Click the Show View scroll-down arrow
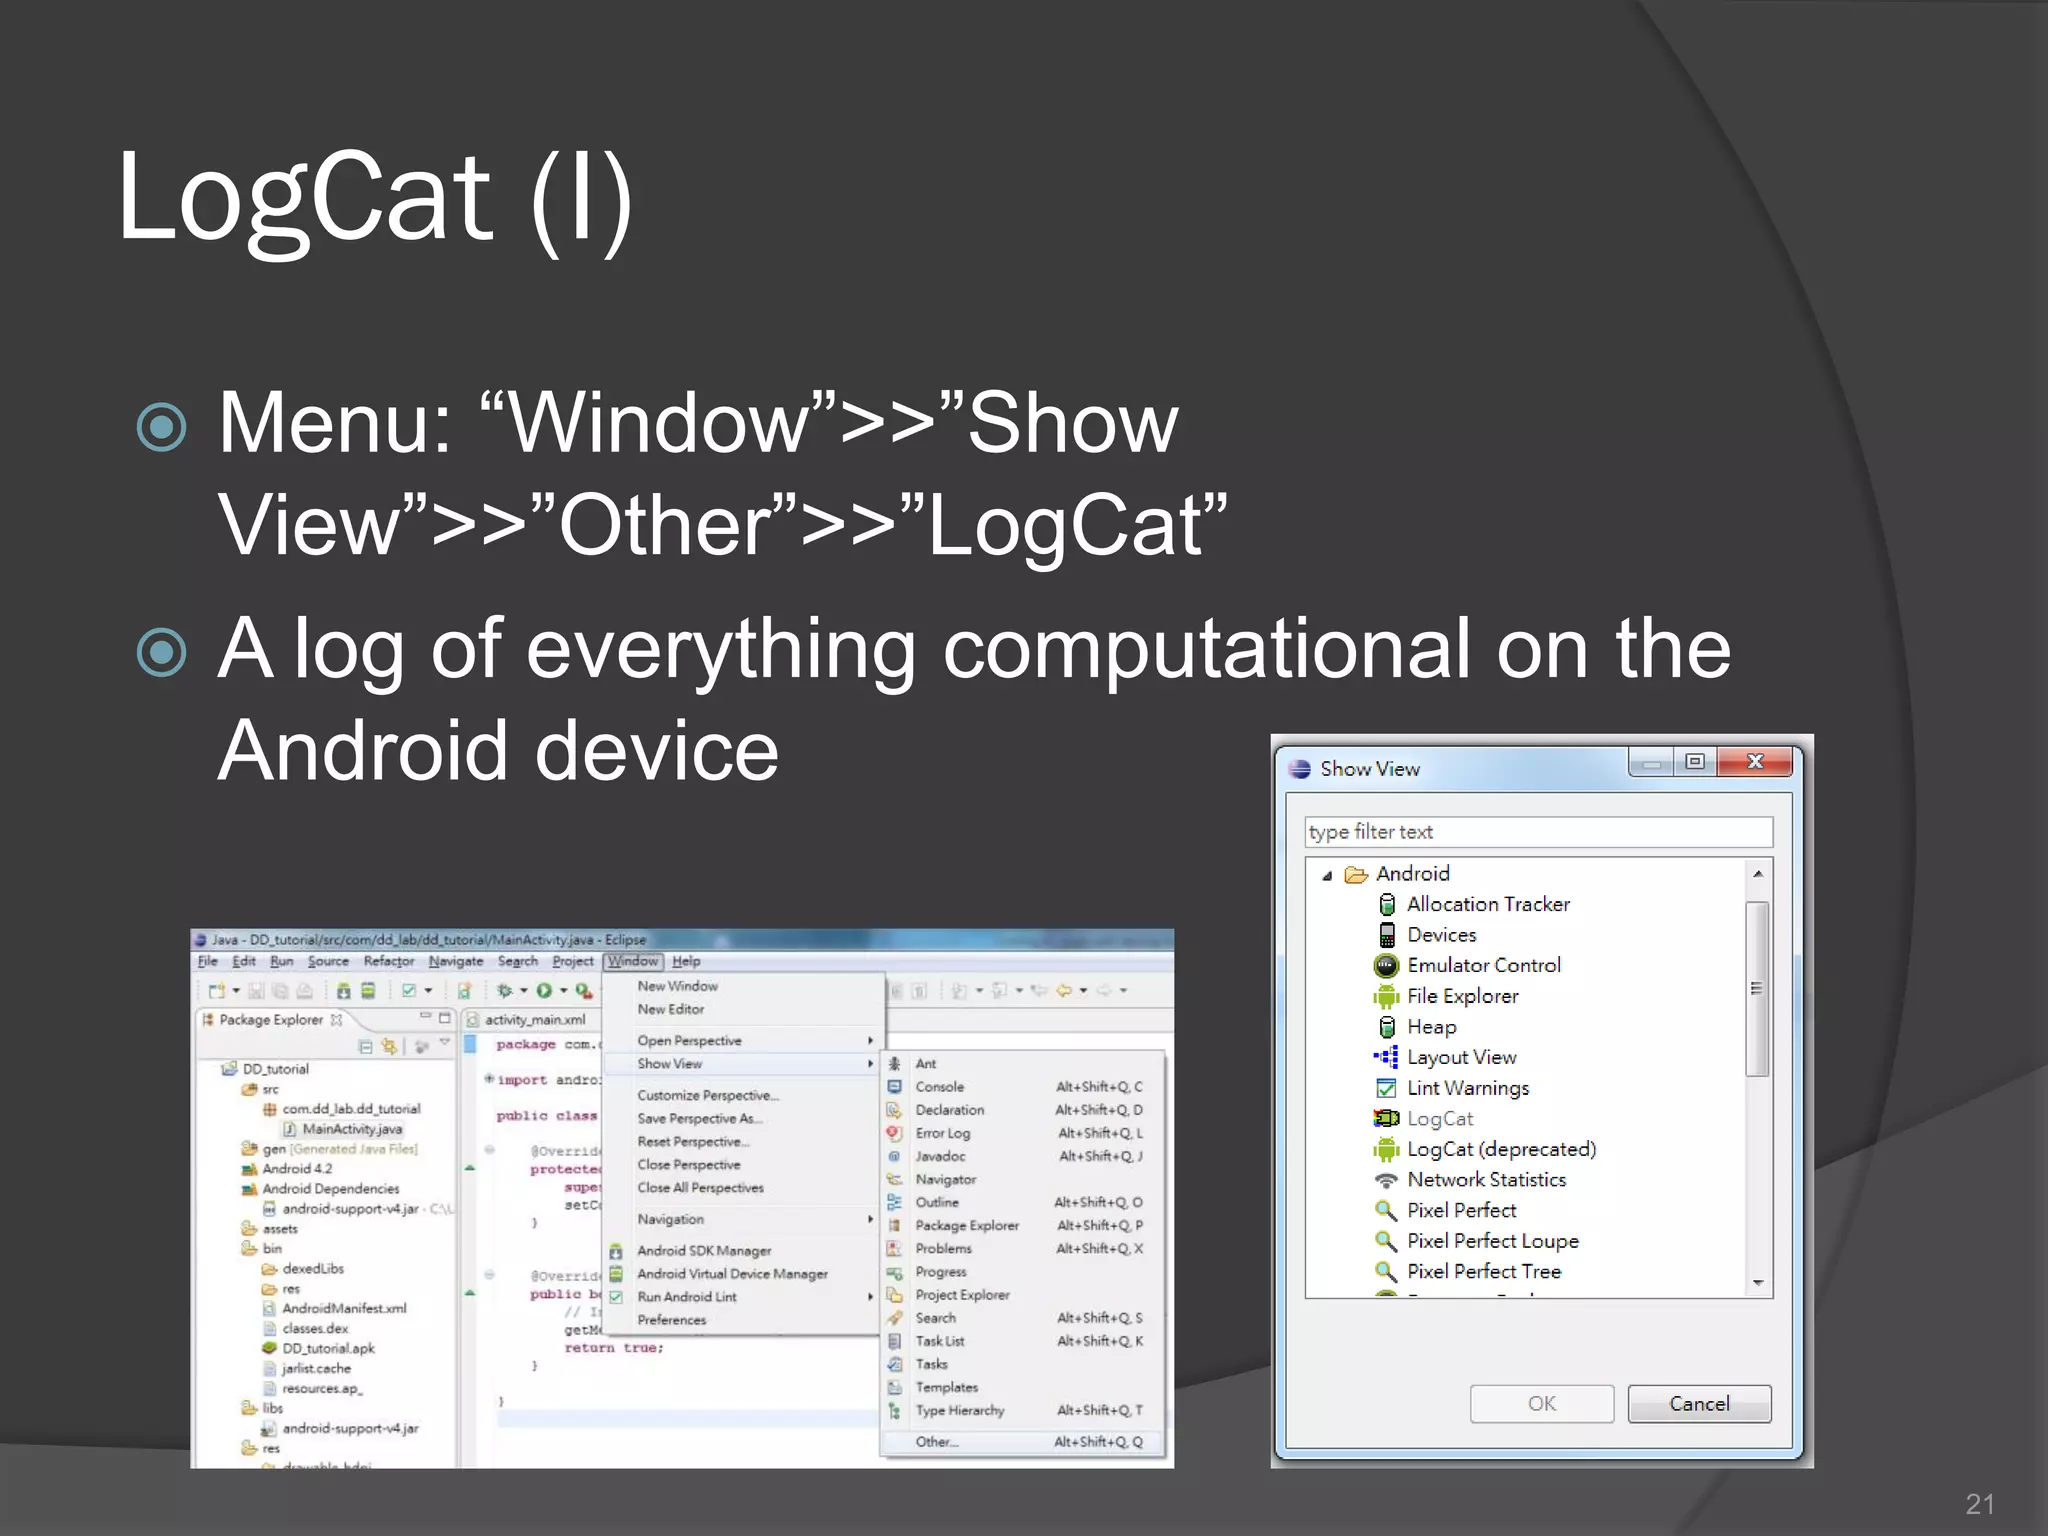The image size is (2048, 1536). [x=1758, y=1283]
